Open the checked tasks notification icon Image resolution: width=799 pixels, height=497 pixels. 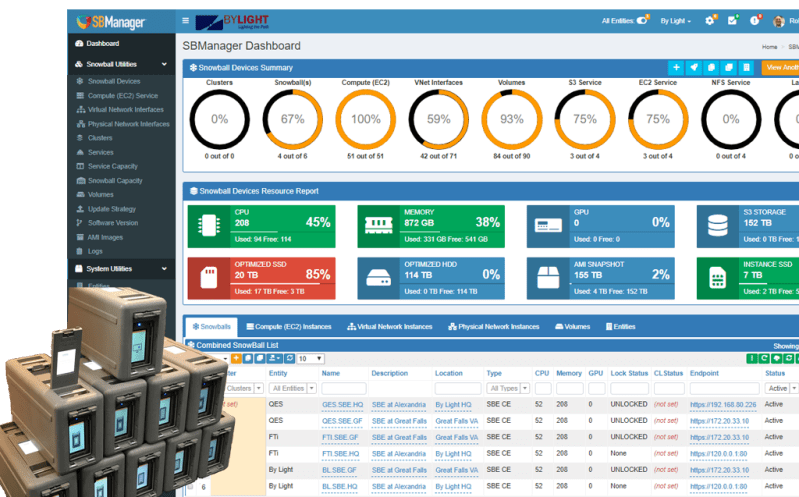732,21
